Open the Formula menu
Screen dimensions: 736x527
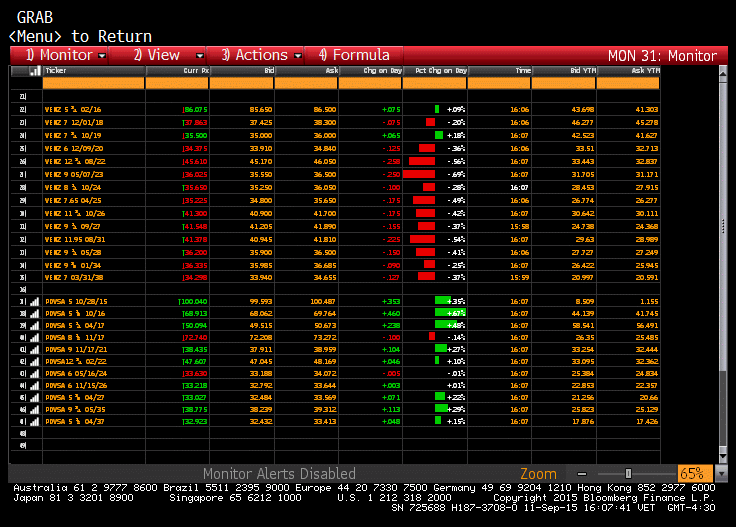pyautogui.click(x=354, y=55)
